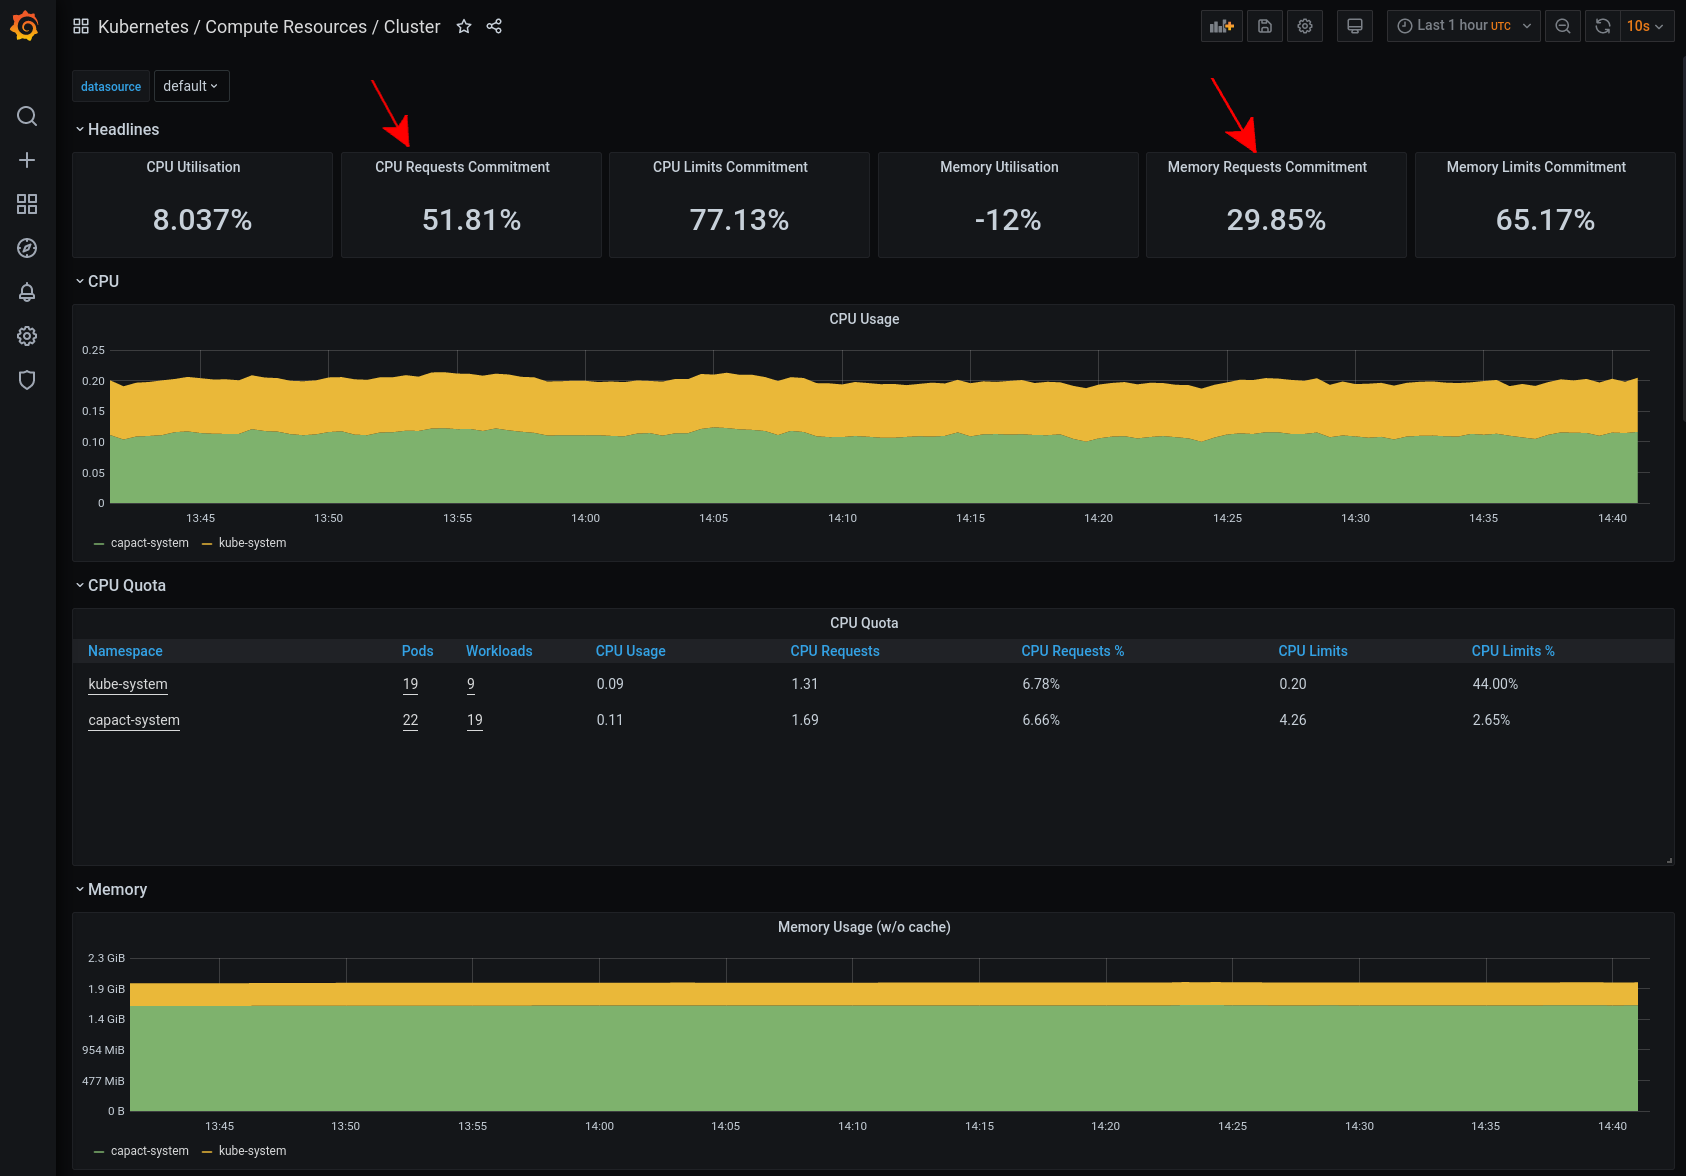
Task: Star this dashboard
Action: [x=463, y=27]
